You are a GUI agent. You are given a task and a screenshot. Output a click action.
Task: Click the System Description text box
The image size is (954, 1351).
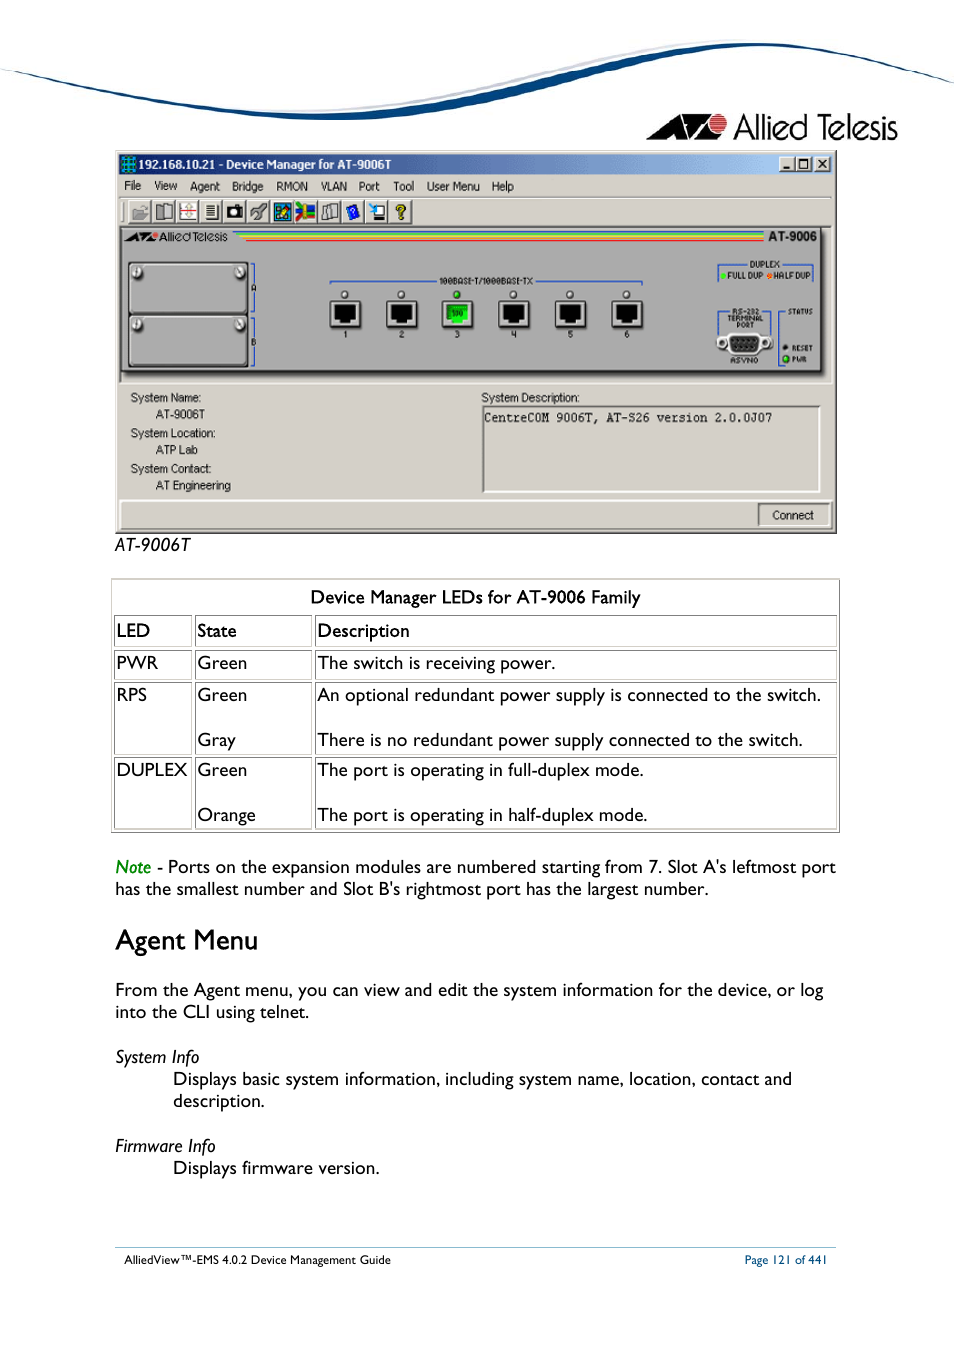click(x=651, y=448)
